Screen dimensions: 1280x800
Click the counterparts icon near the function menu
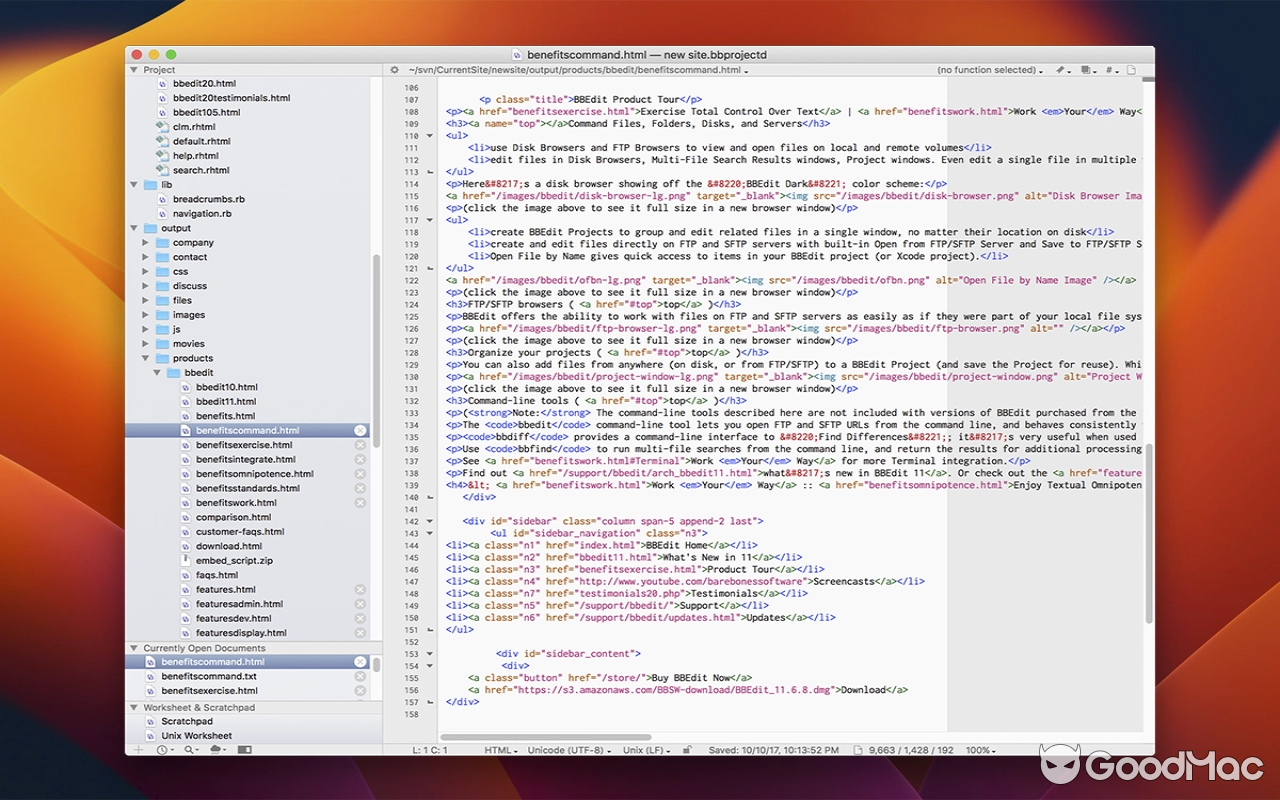coord(1086,70)
